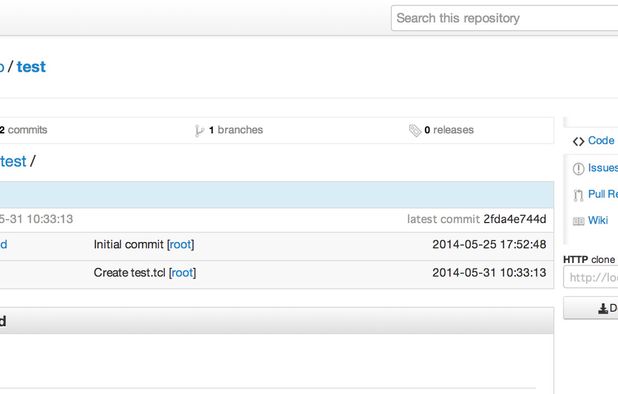This screenshot has height=394, width=618.
Task: Click the Issues exclamation icon
Action: click(578, 169)
